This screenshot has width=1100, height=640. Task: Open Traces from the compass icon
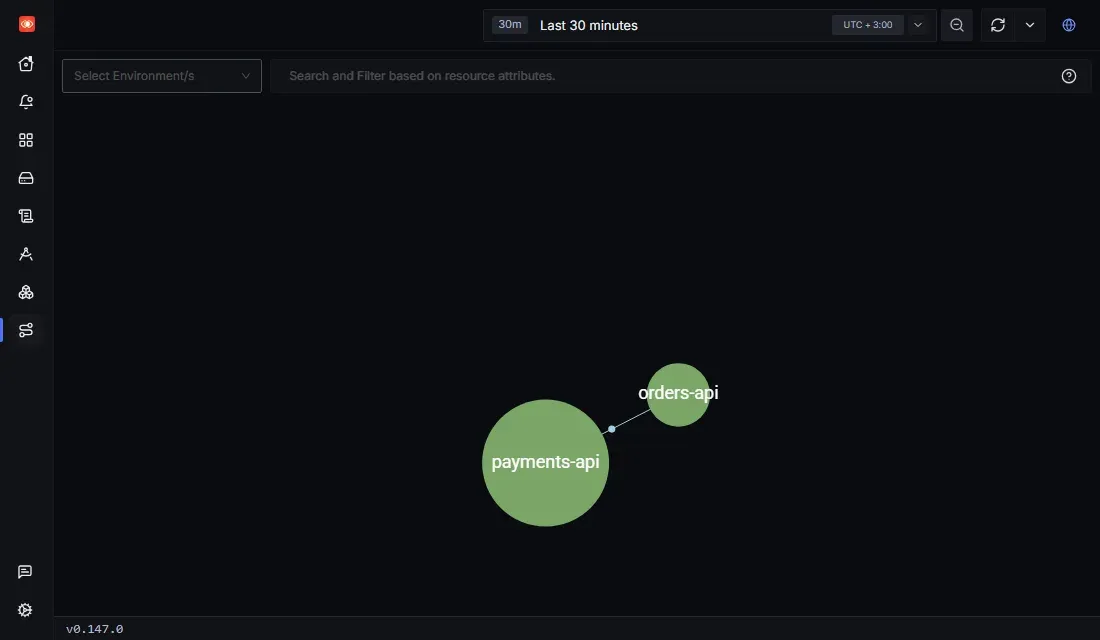26,254
